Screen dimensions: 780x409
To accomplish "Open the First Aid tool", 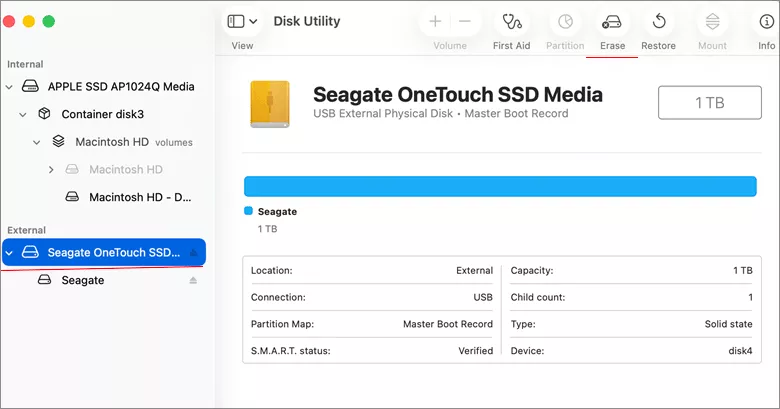I will [511, 22].
